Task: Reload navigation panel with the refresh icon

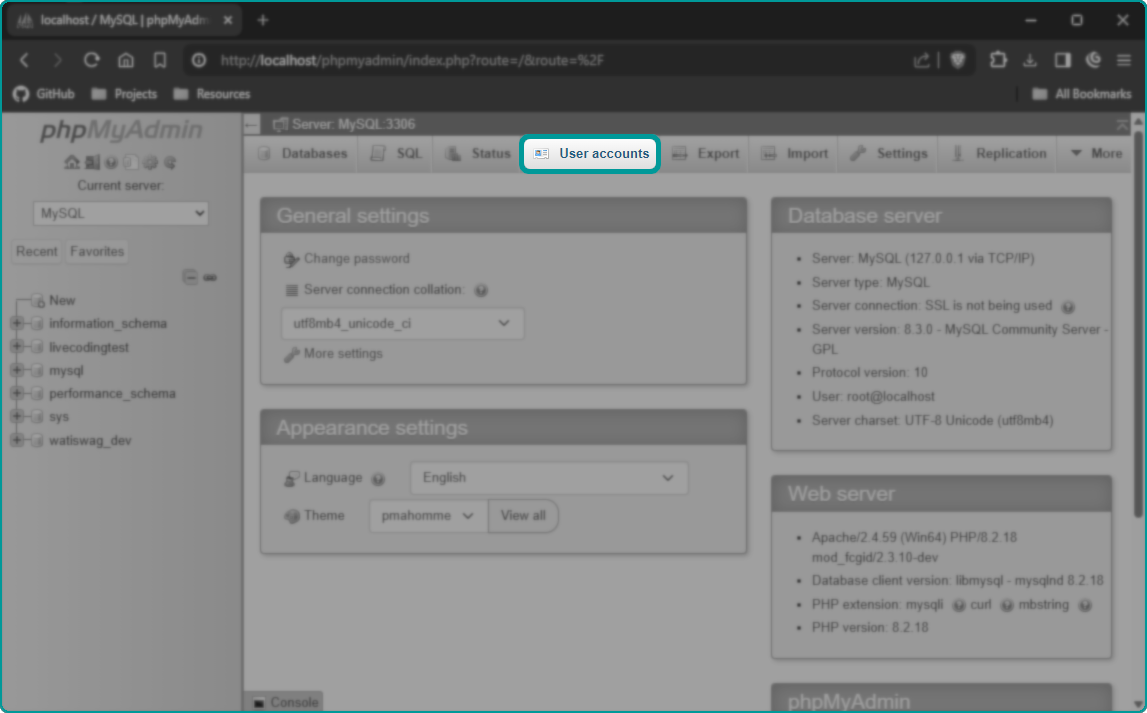Action: (x=170, y=162)
